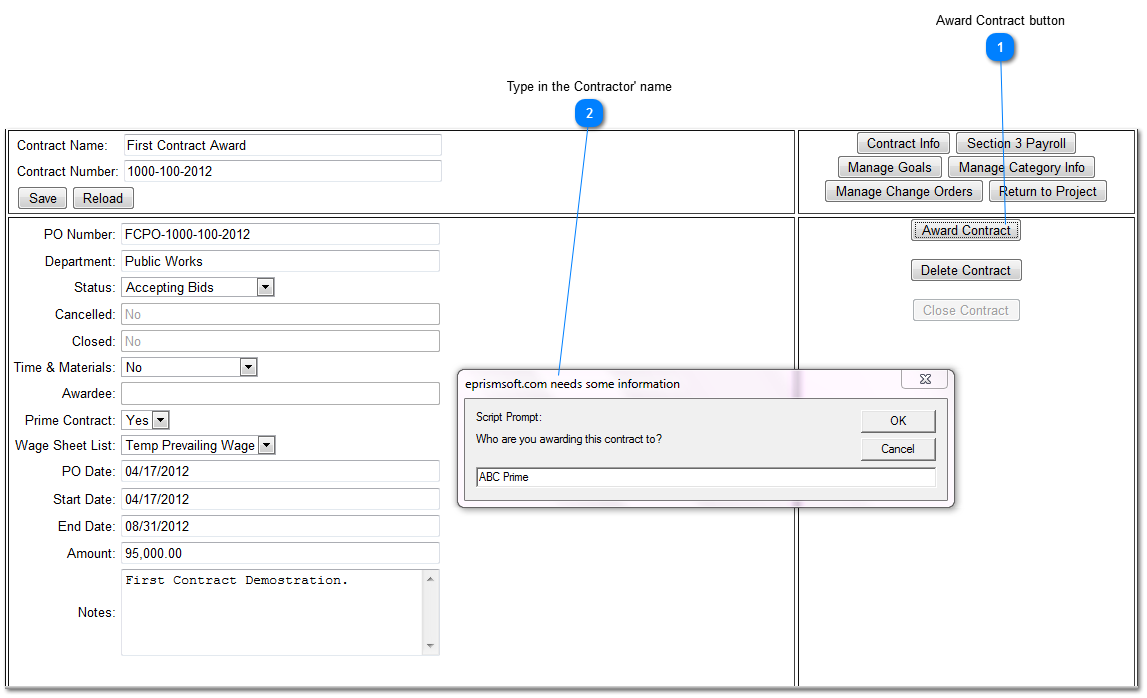This screenshot has width=1147, height=698.
Task: Click the Reload button
Action: click(x=103, y=198)
